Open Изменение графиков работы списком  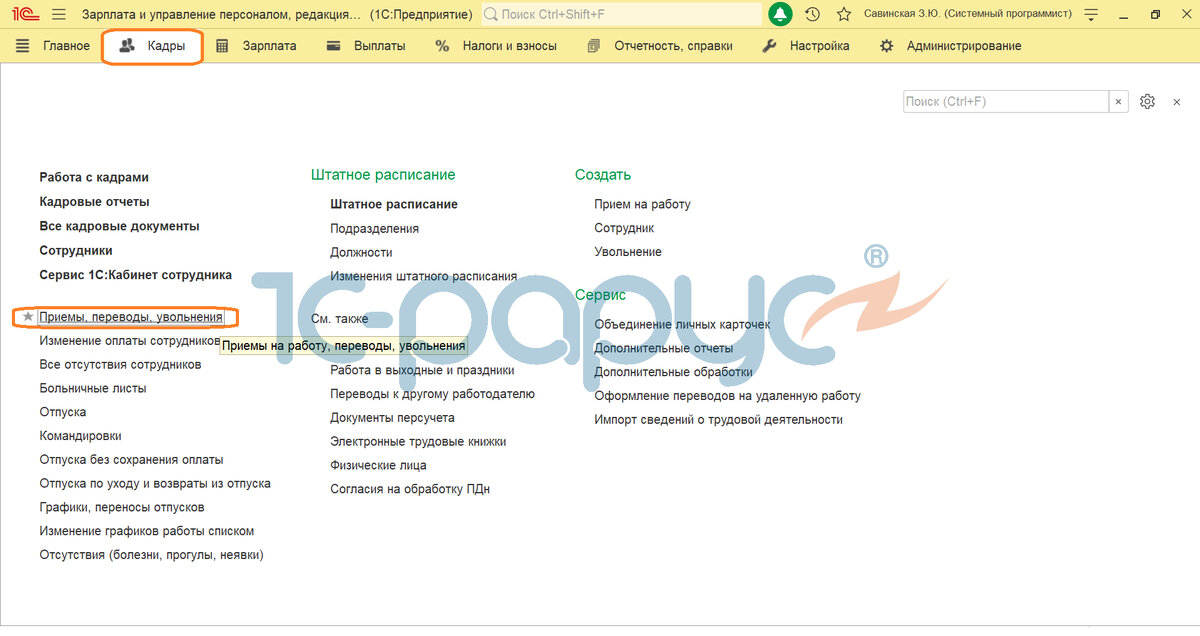147,531
